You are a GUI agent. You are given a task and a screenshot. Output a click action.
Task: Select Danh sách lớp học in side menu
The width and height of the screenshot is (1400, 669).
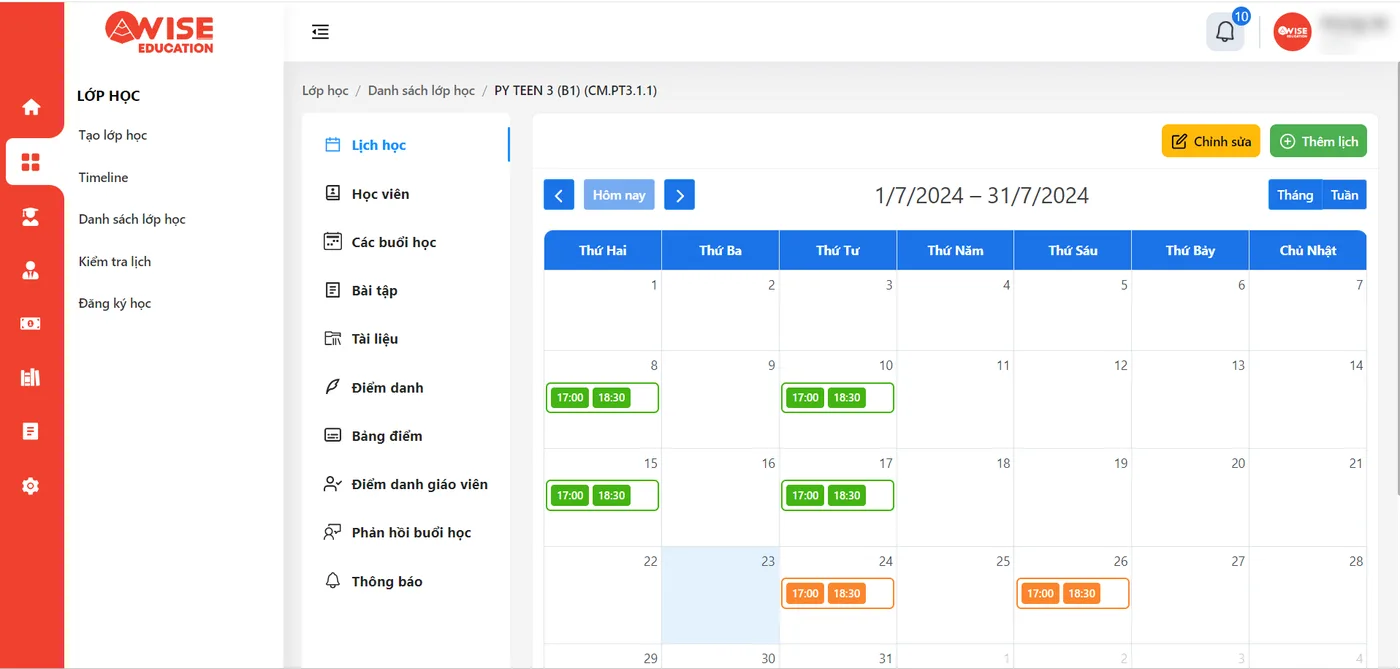(132, 219)
